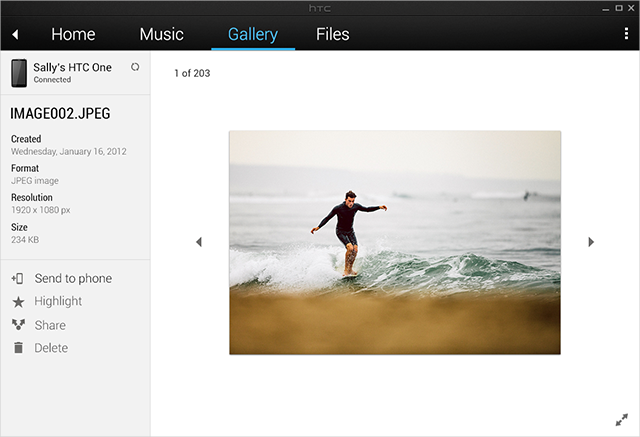Highlight the photo with the star icon
The image size is (640, 437).
click(17, 302)
